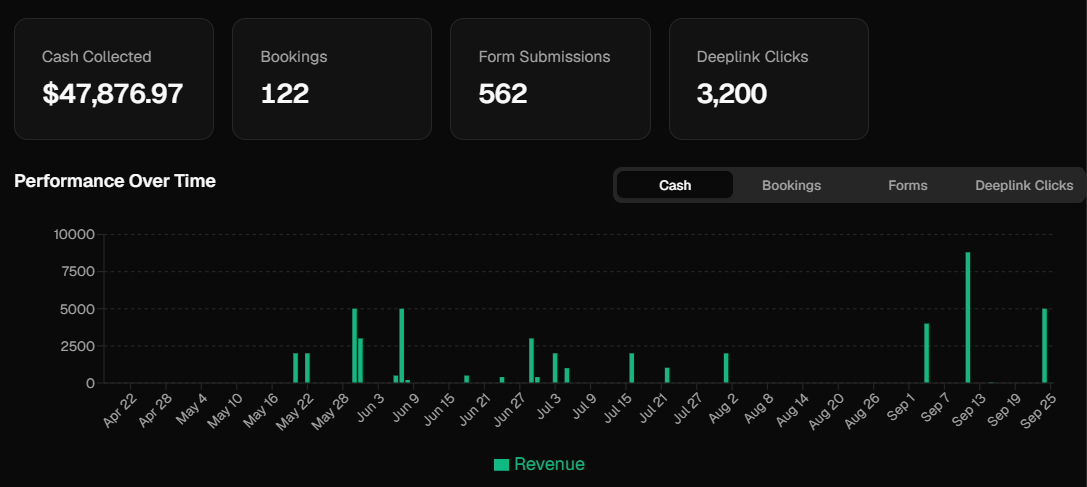Click the 10000 y-axis label
The image size is (1087, 487).
tap(73, 234)
